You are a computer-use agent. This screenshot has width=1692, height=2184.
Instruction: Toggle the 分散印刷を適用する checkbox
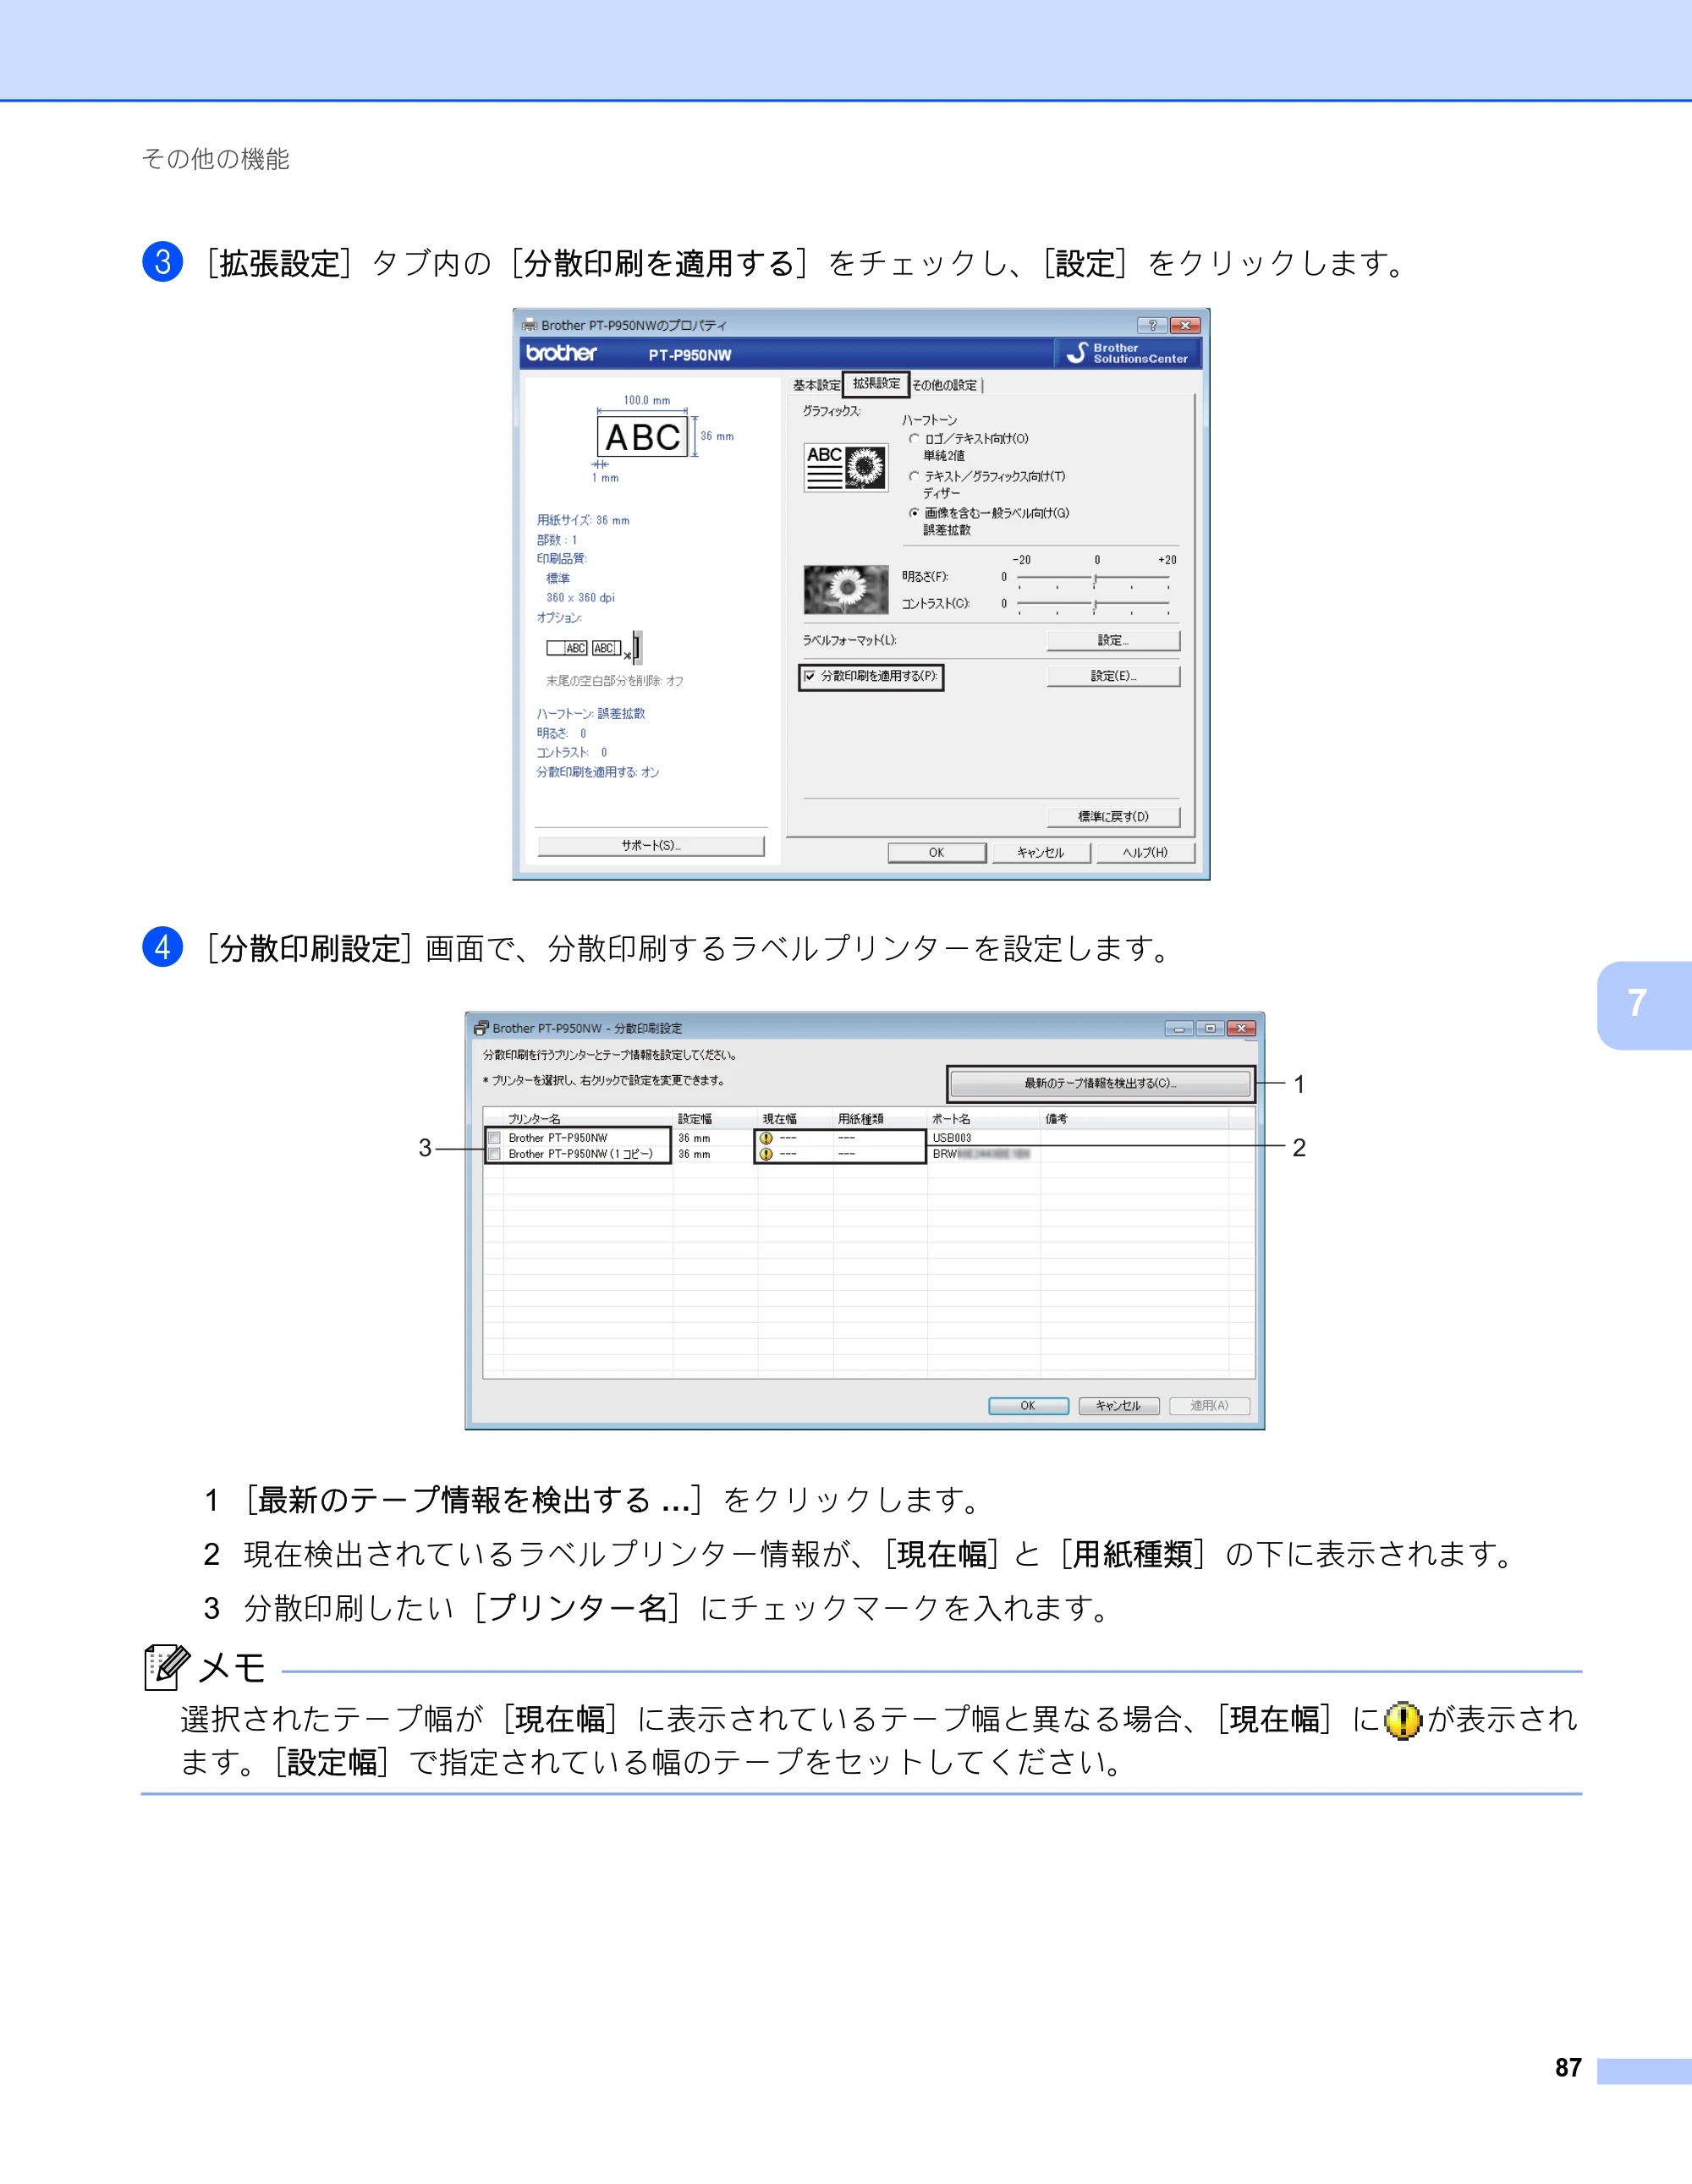pos(810,676)
